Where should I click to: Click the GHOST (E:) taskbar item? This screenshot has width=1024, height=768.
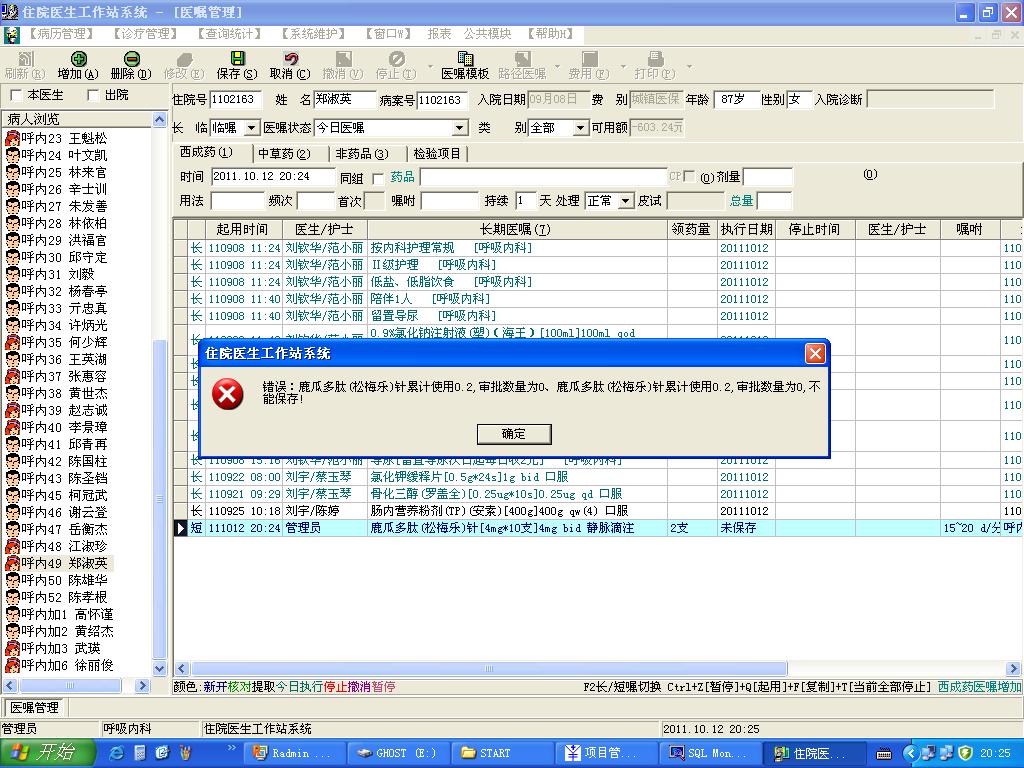coord(399,753)
